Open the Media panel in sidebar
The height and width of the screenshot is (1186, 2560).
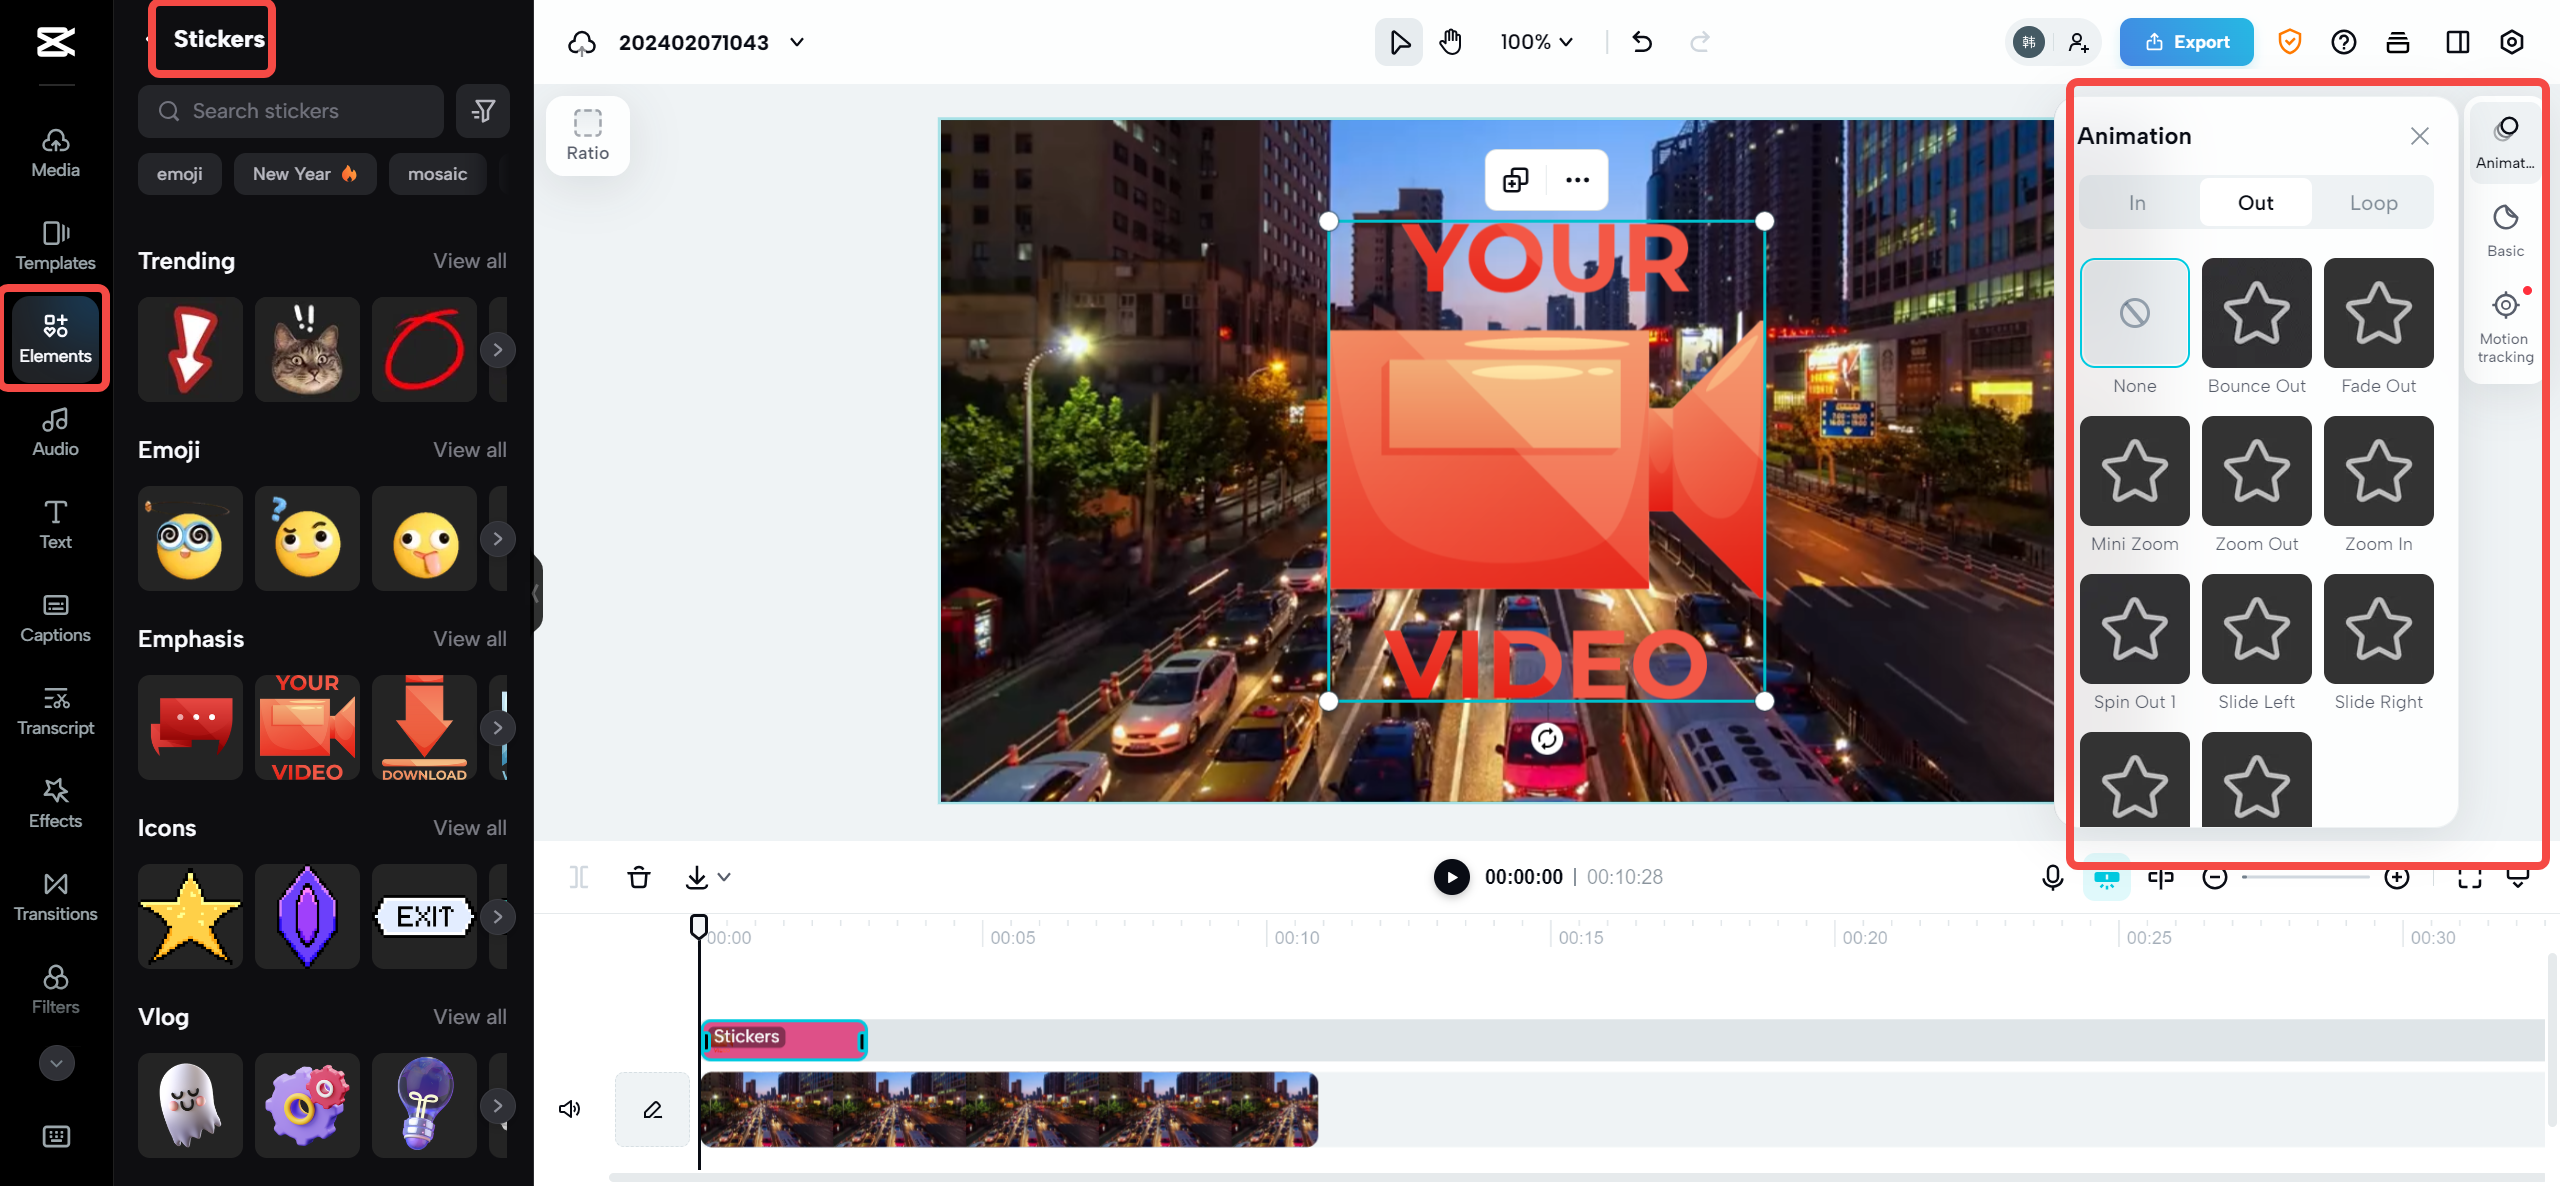click(55, 152)
